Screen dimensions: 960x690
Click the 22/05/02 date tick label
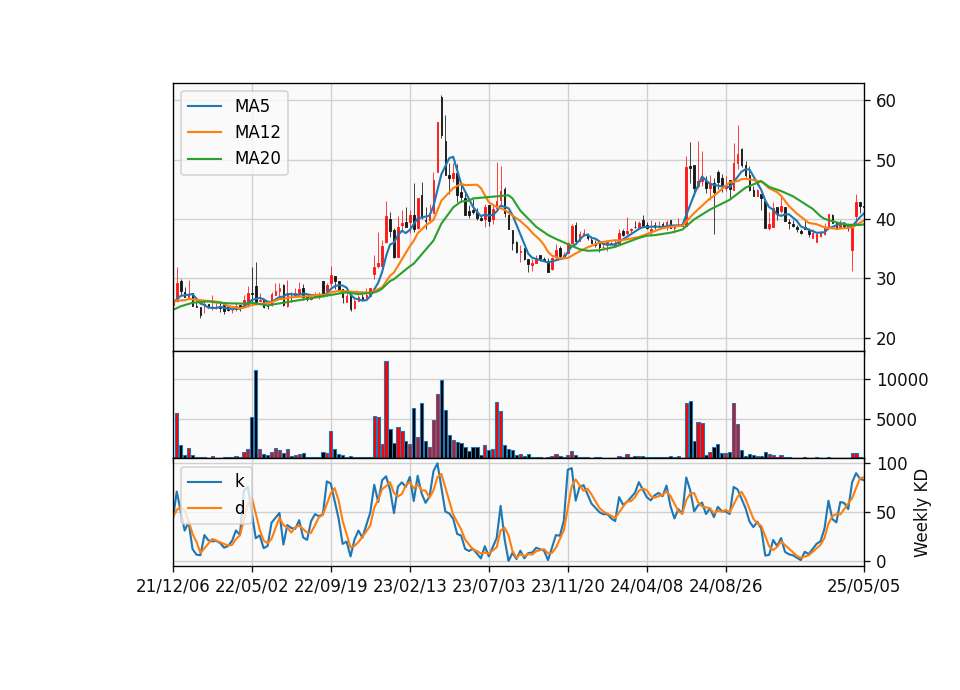pos(252,587)
